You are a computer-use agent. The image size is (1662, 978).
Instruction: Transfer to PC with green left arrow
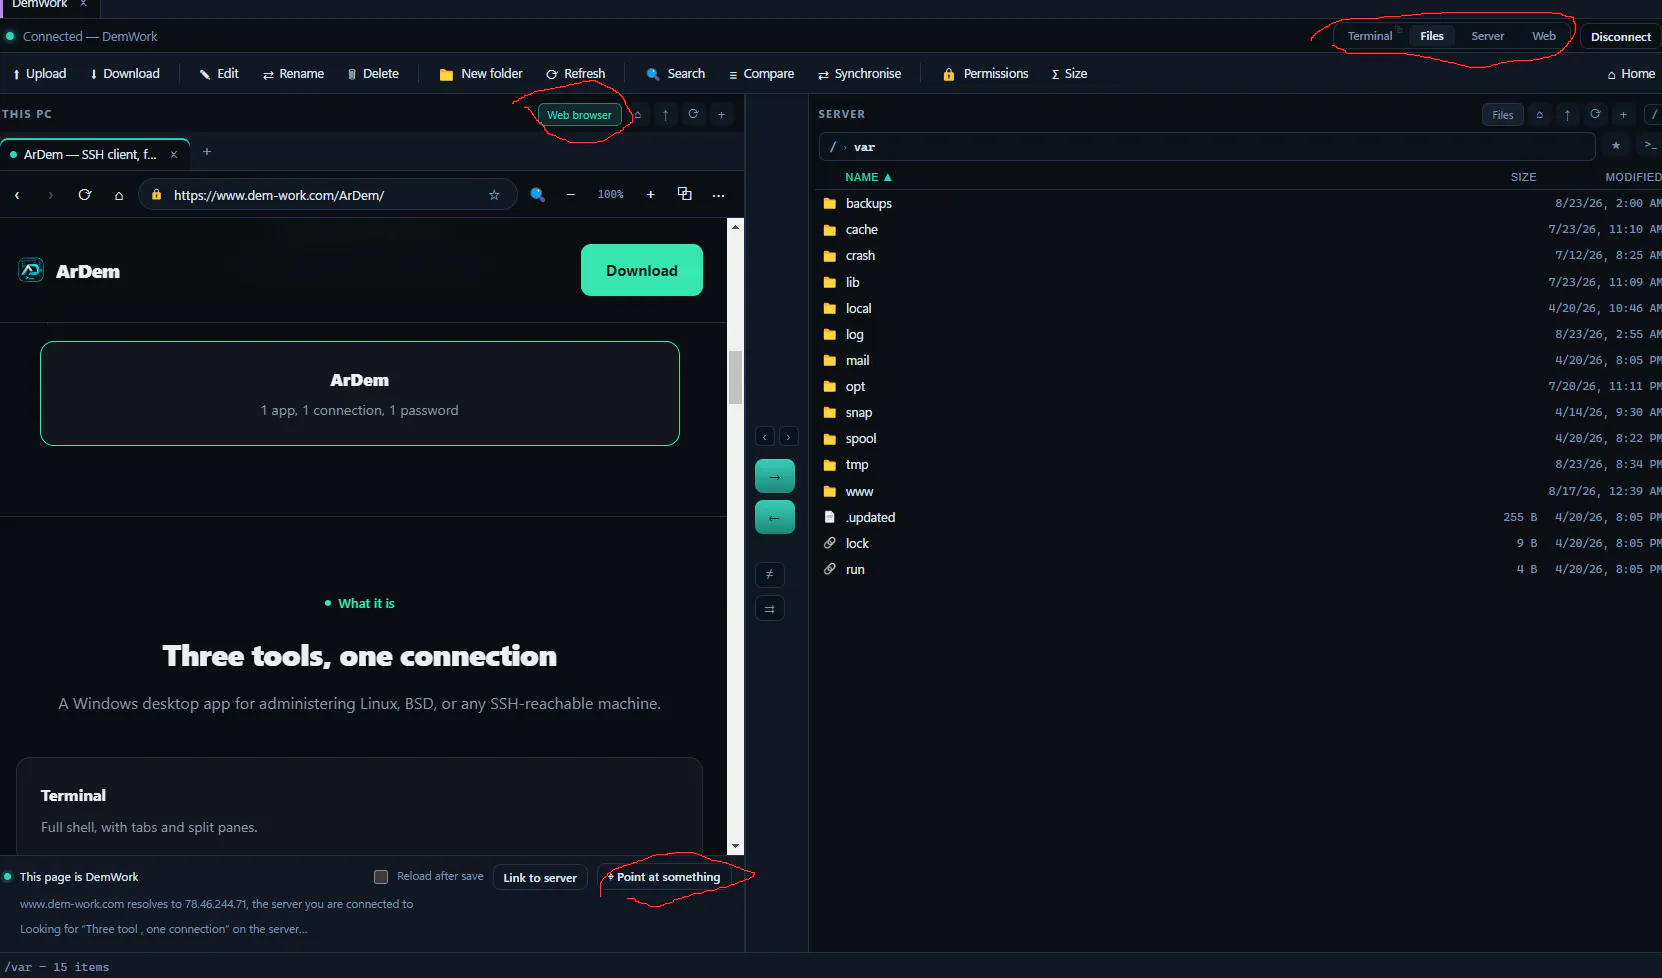(x=775, y=518)
